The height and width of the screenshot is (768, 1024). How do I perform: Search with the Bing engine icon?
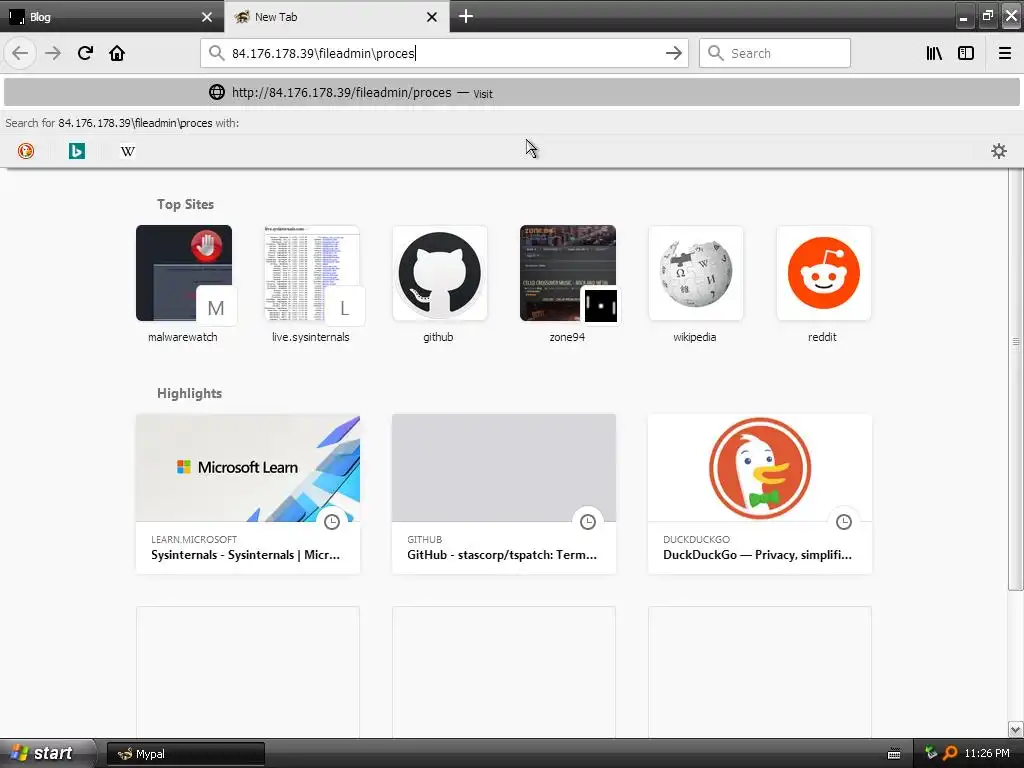tap(77, 152)
